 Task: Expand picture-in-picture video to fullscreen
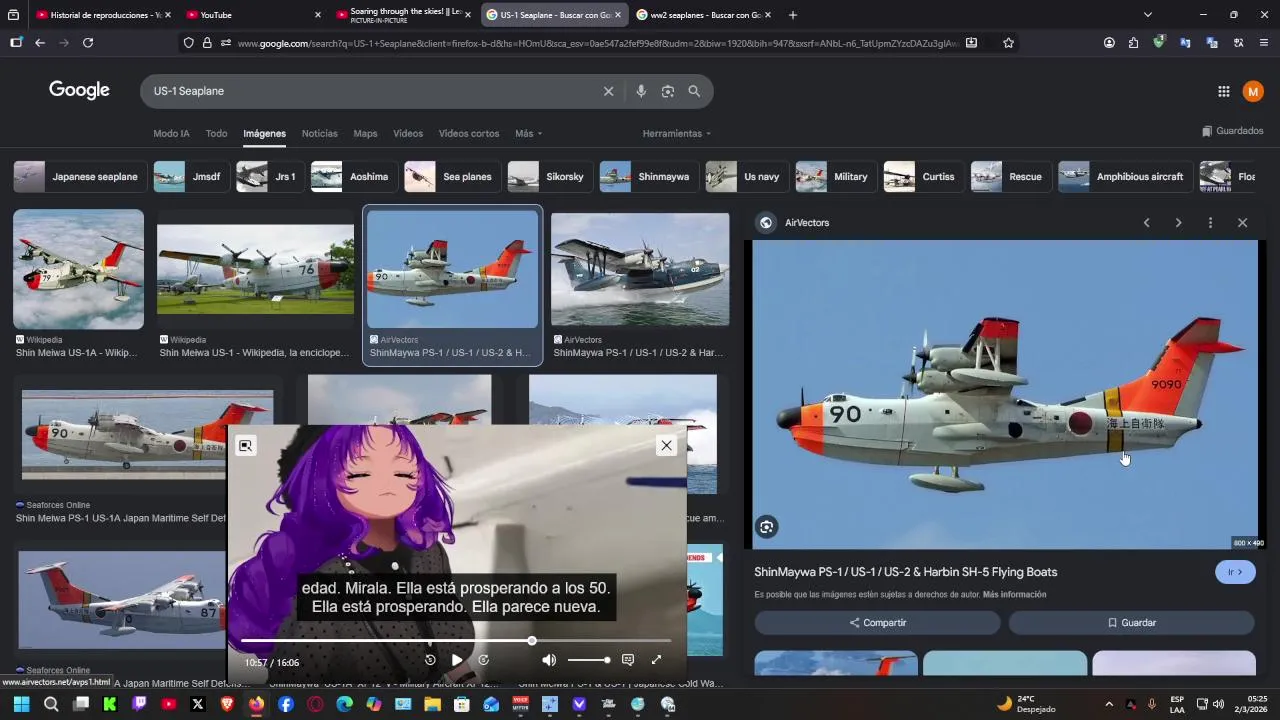(x=656, y=660)
